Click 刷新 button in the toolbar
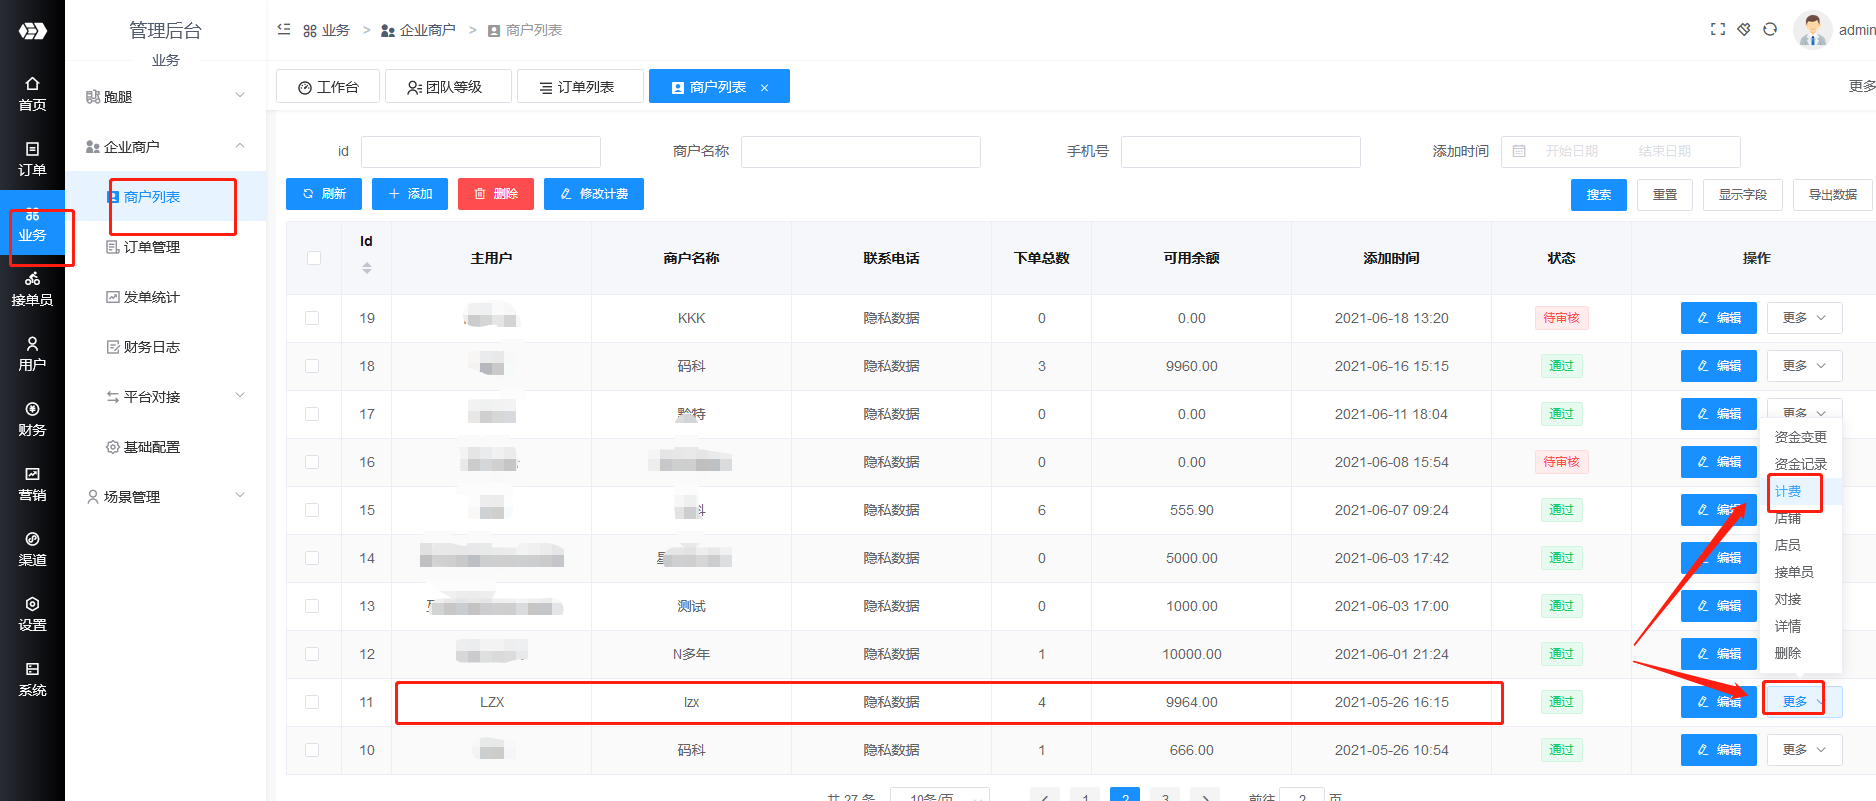 point(324,194)
